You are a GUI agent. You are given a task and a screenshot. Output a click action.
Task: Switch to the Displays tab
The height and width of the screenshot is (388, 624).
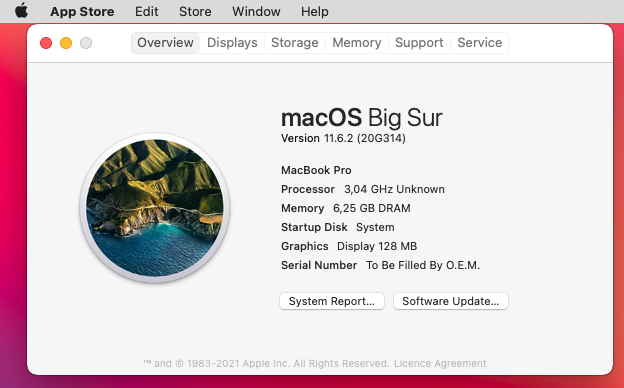[x=232, y=43]
